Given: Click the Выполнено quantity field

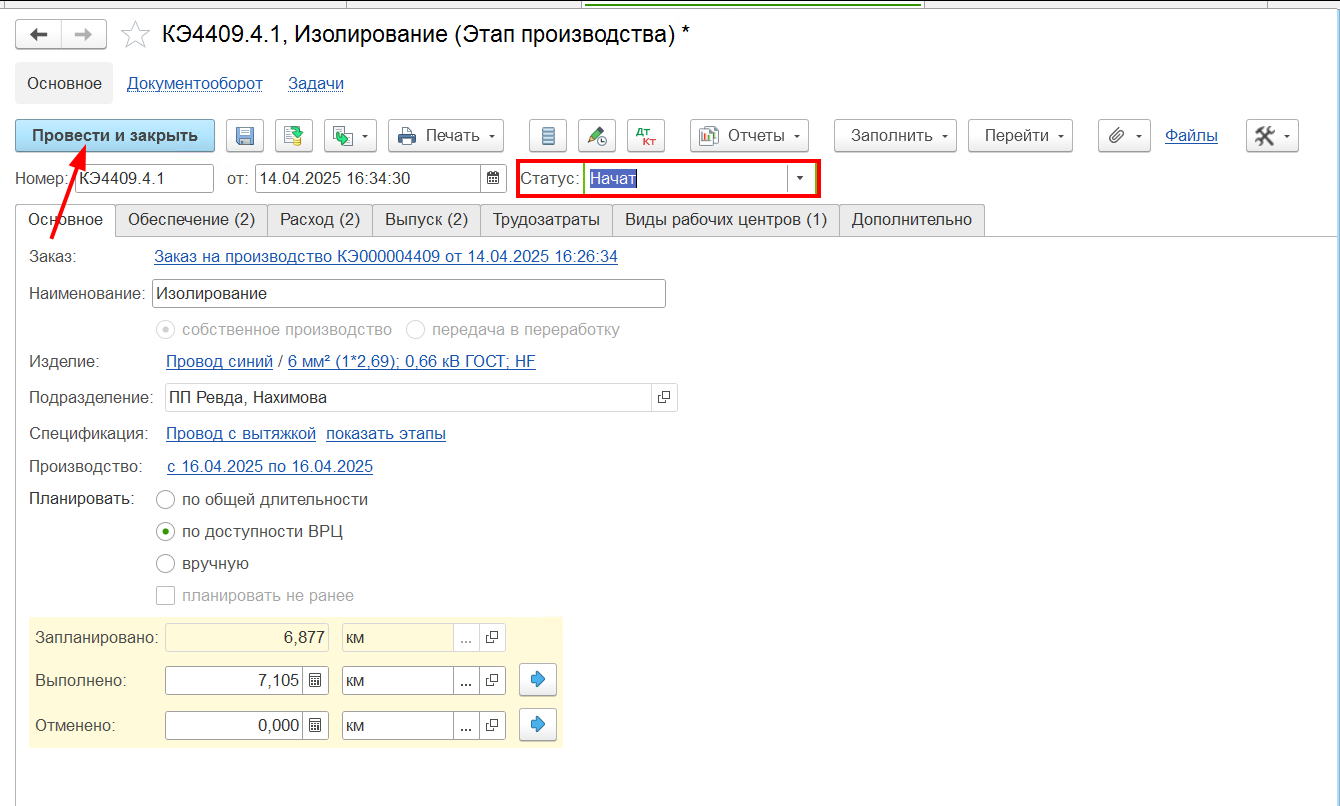Looking at the screenshot, I should pos(235,681).
